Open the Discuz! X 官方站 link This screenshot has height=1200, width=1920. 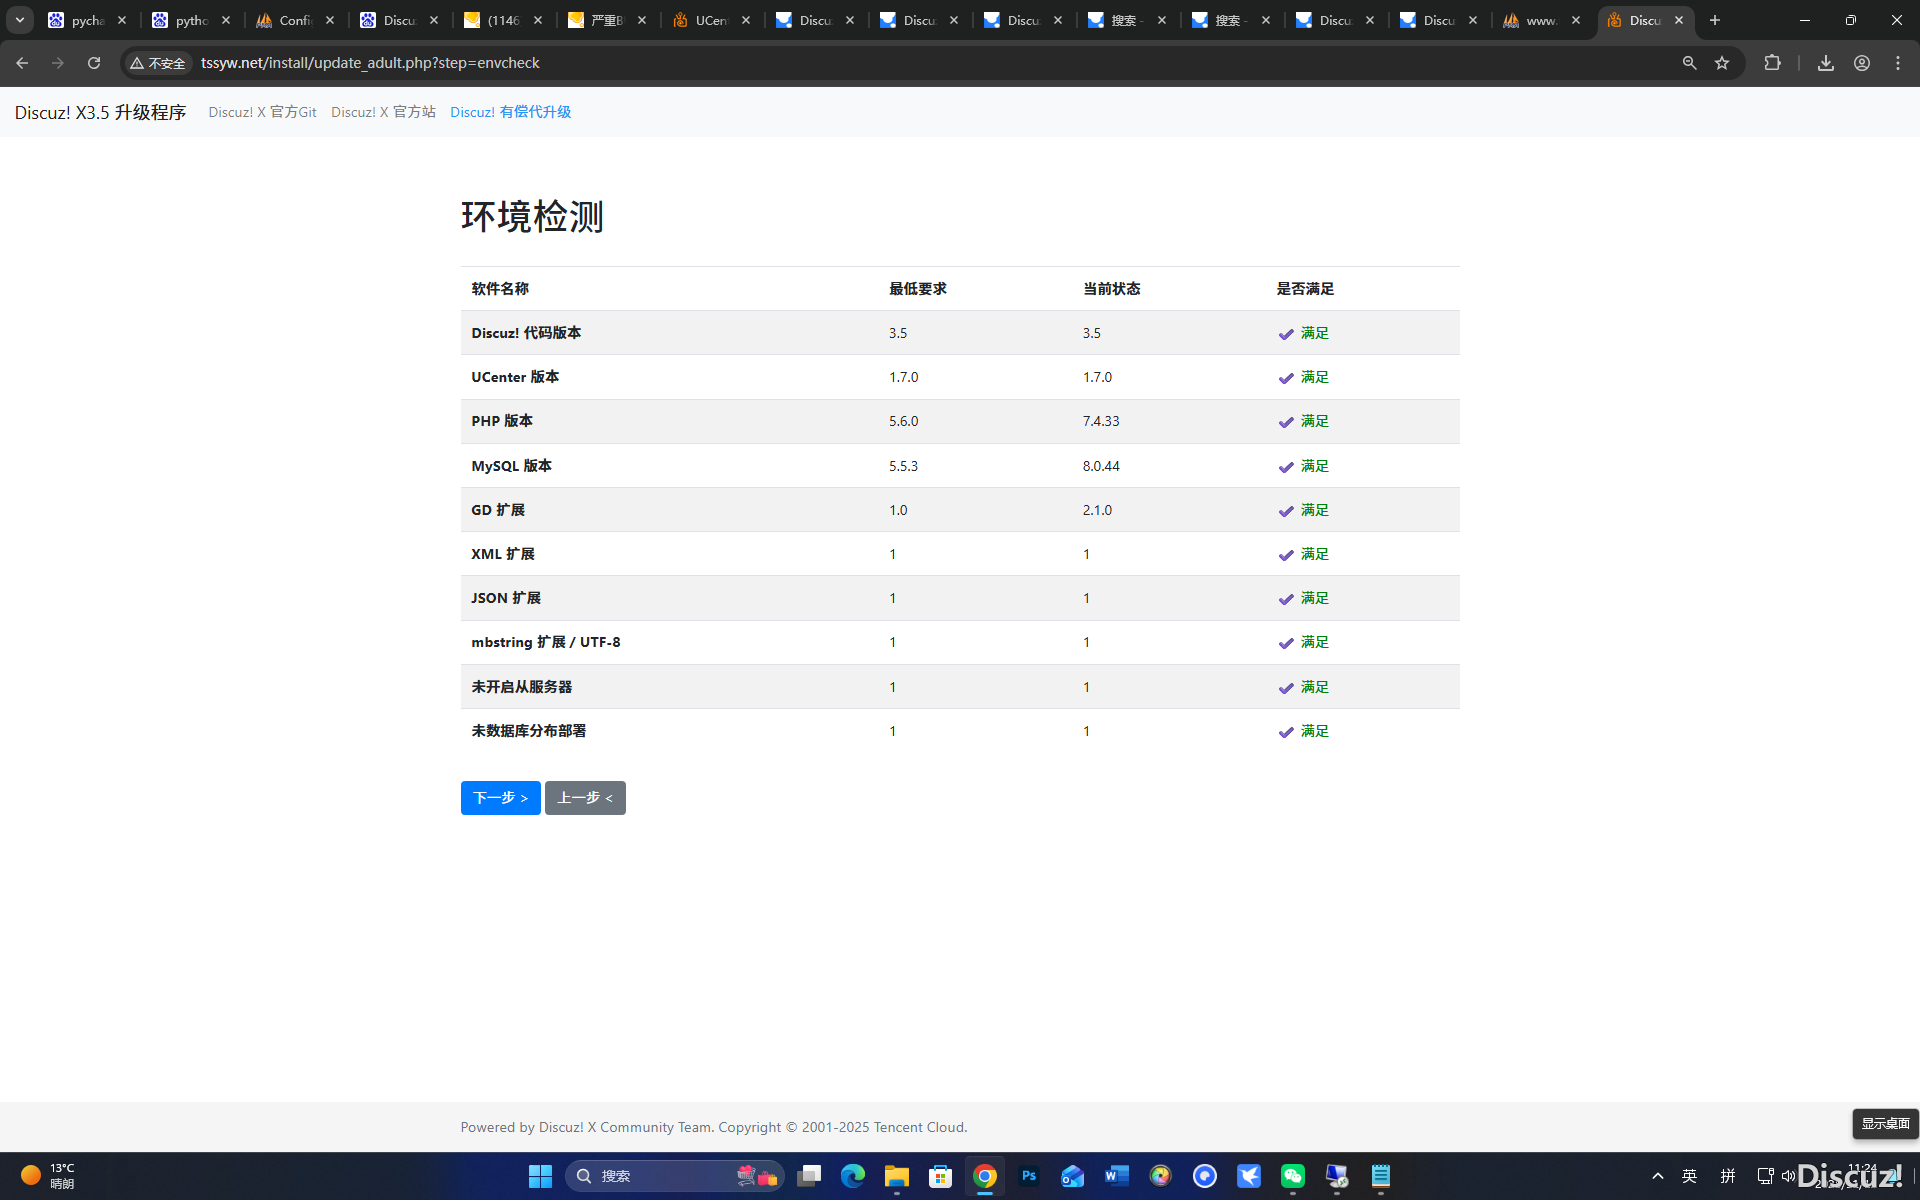383,112
